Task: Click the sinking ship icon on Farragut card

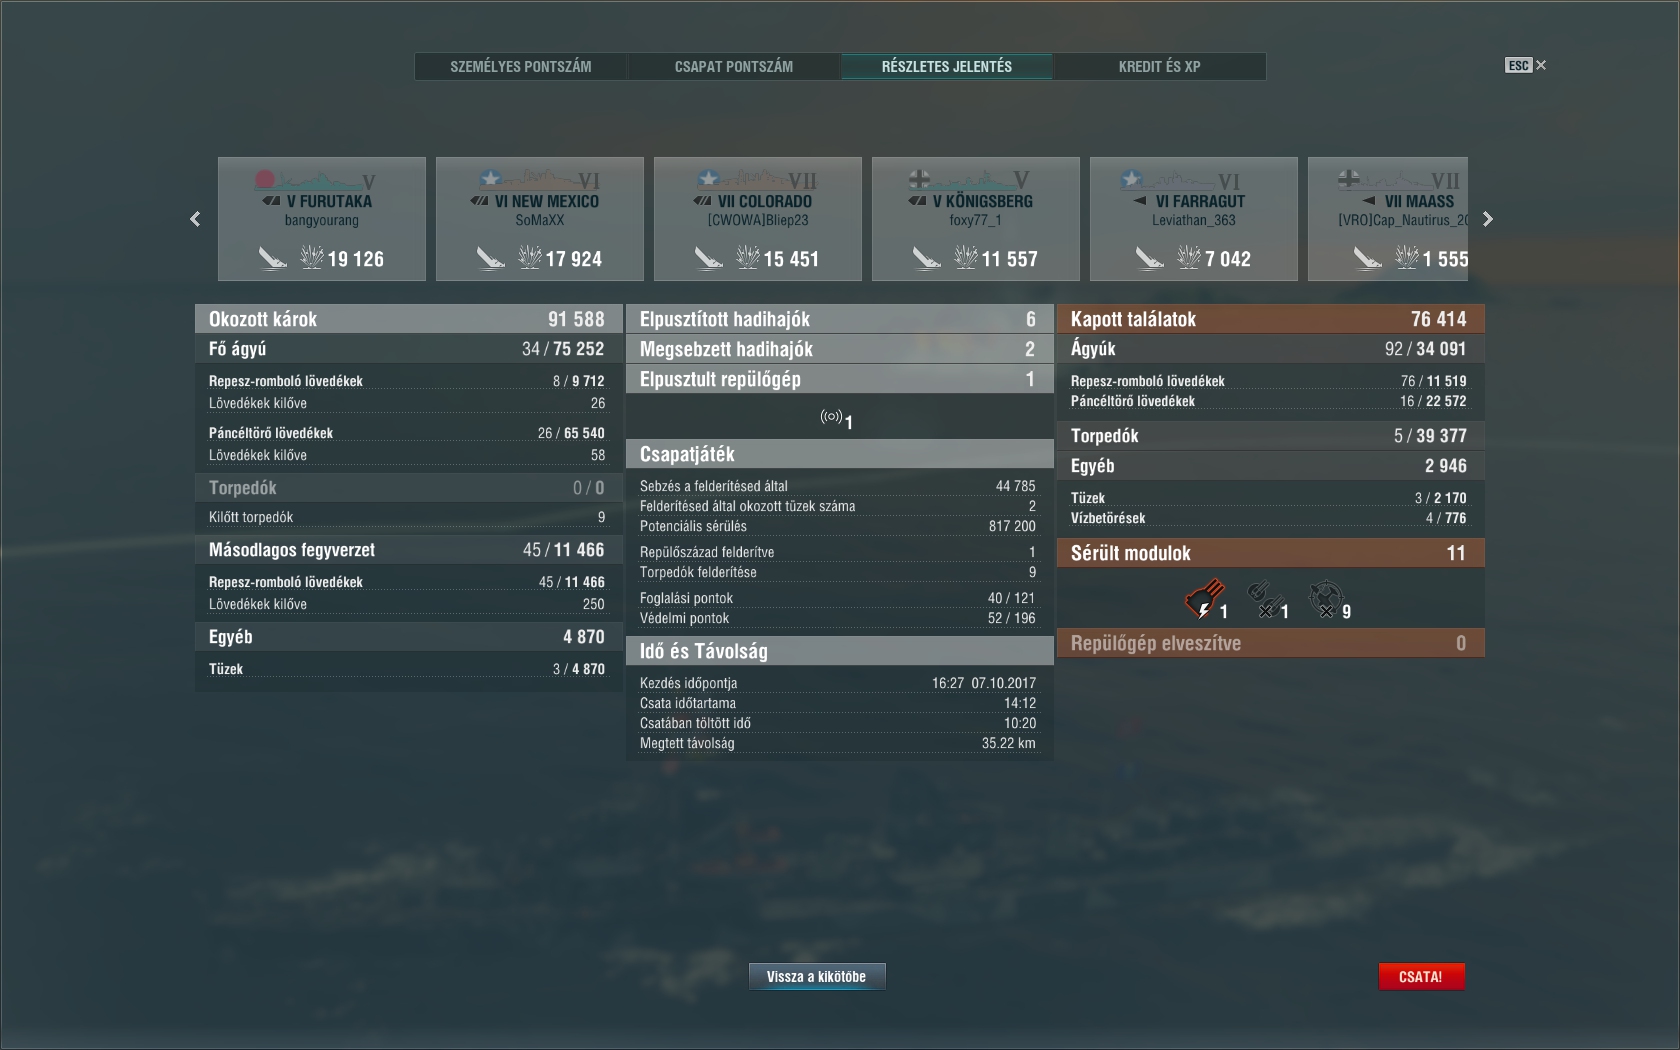Action: point(1149,259)
